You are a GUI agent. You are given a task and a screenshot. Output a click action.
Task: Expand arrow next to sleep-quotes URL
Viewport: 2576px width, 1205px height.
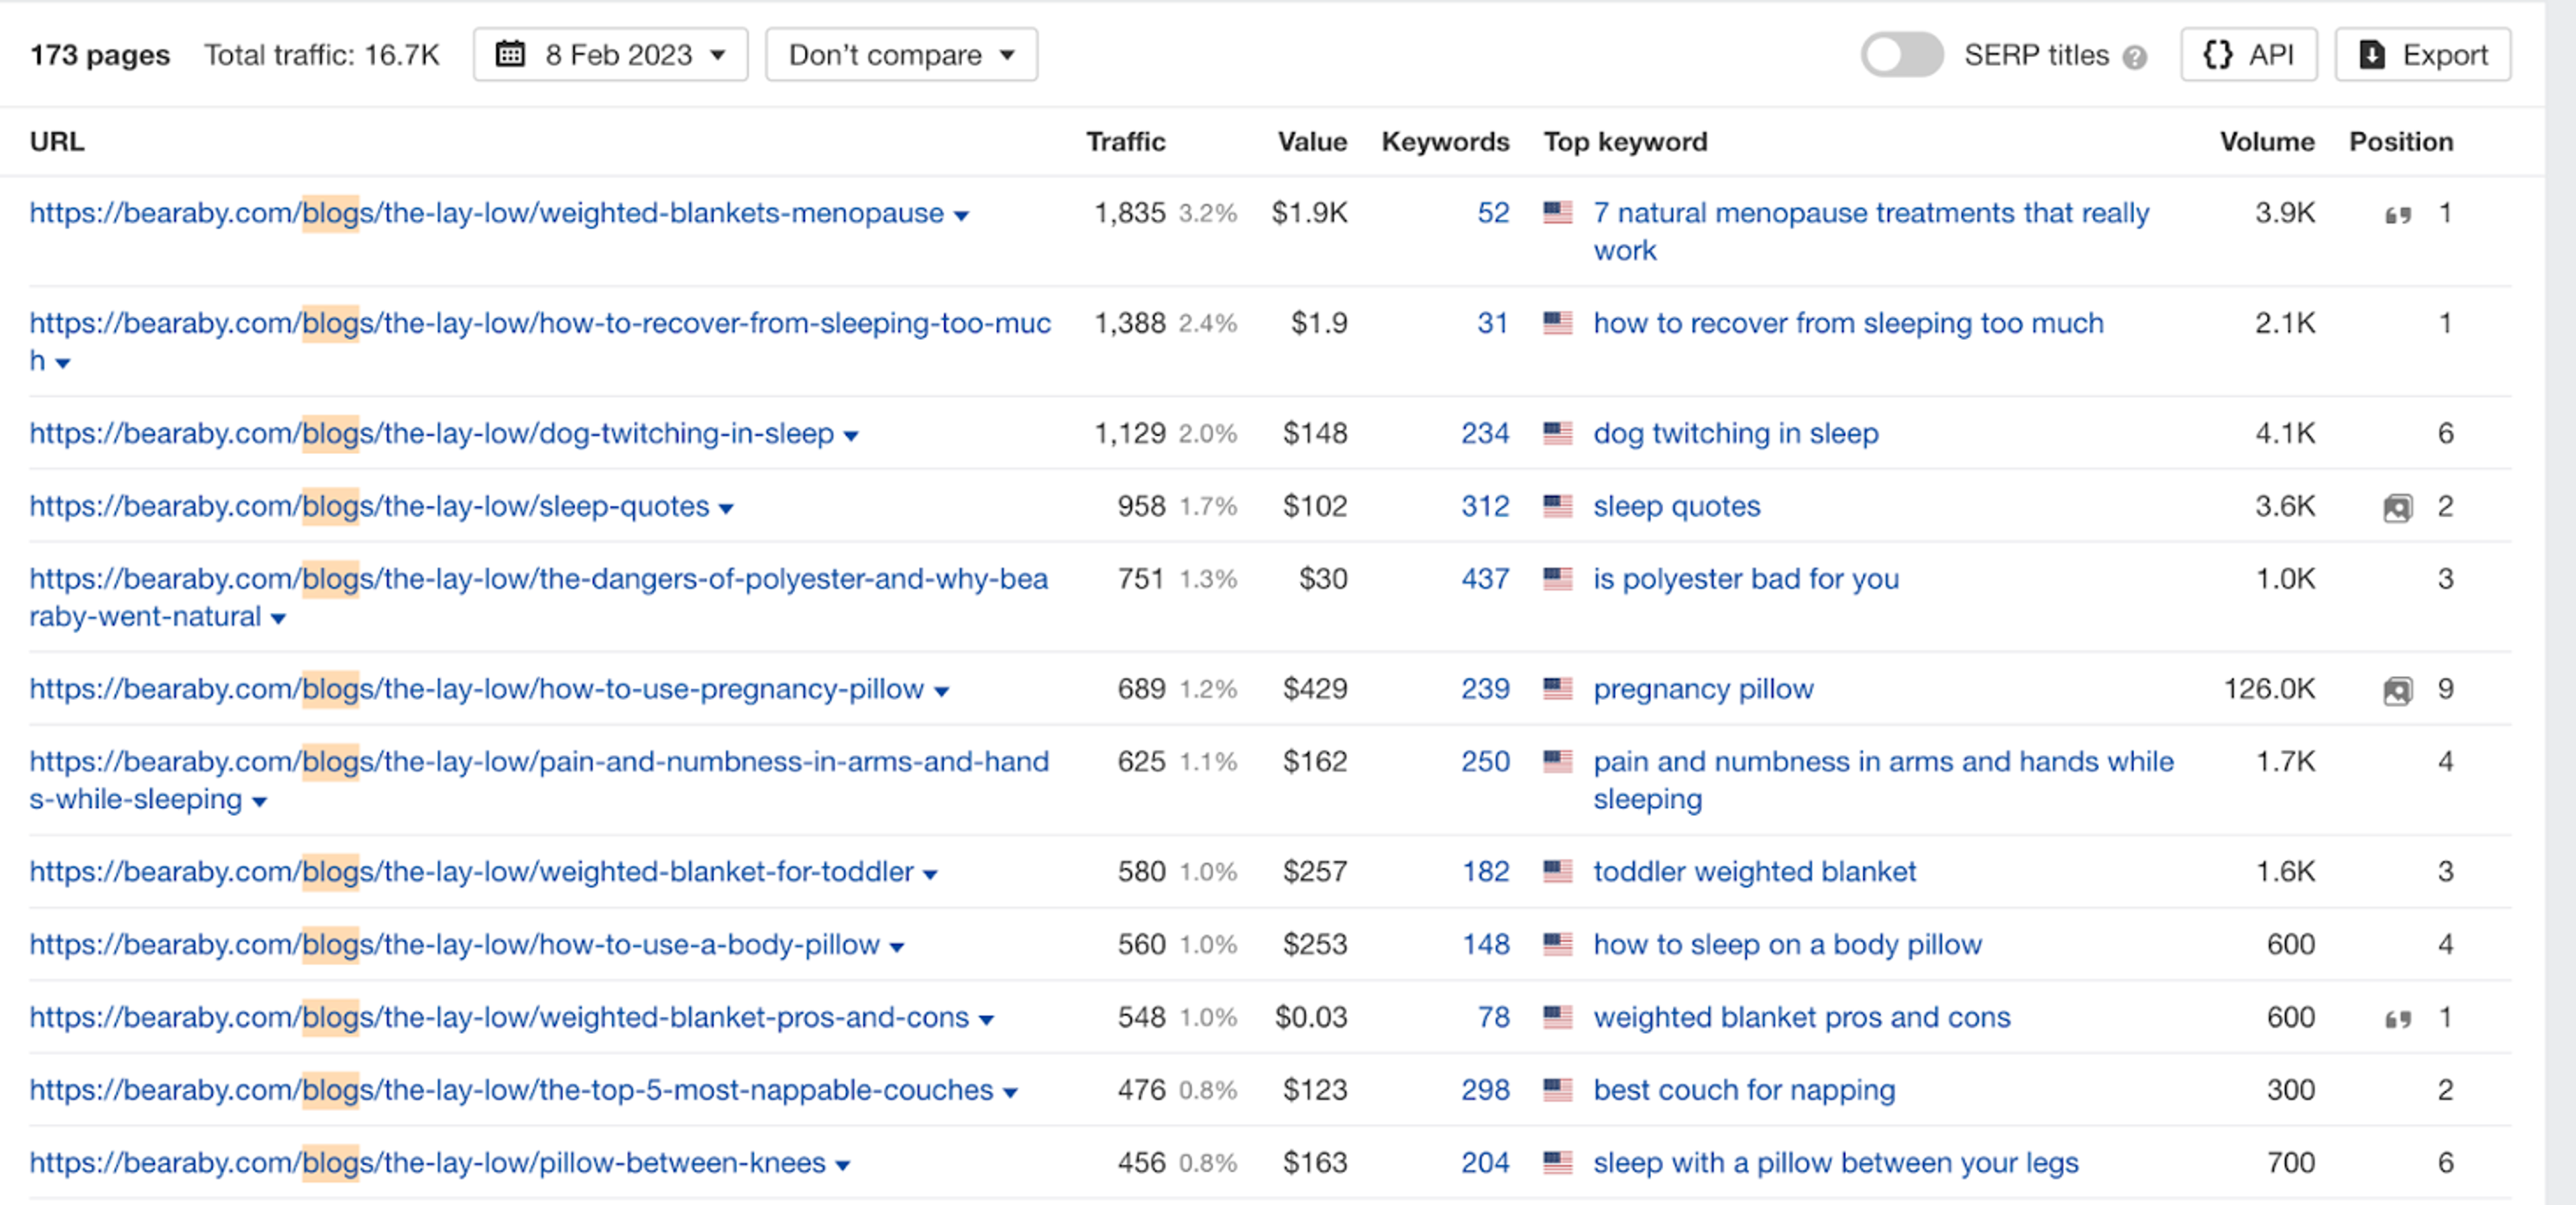tap(726, 509)
